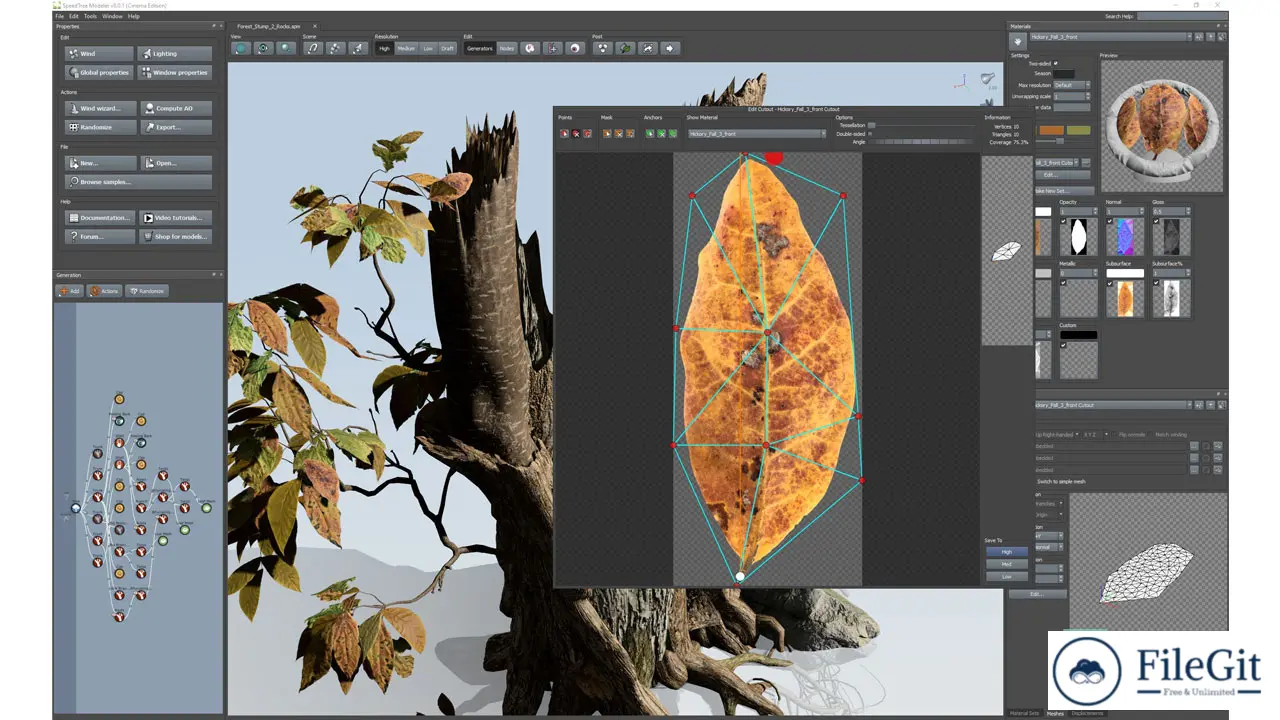Click the first Mask icon in Edit Cutout

coord(607,132)
